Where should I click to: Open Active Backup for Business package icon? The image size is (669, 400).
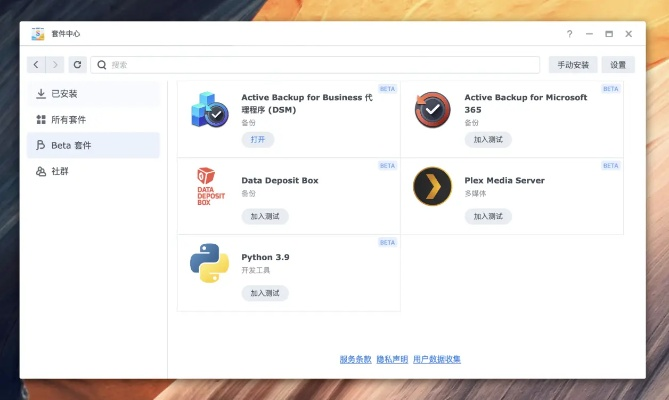209,110
